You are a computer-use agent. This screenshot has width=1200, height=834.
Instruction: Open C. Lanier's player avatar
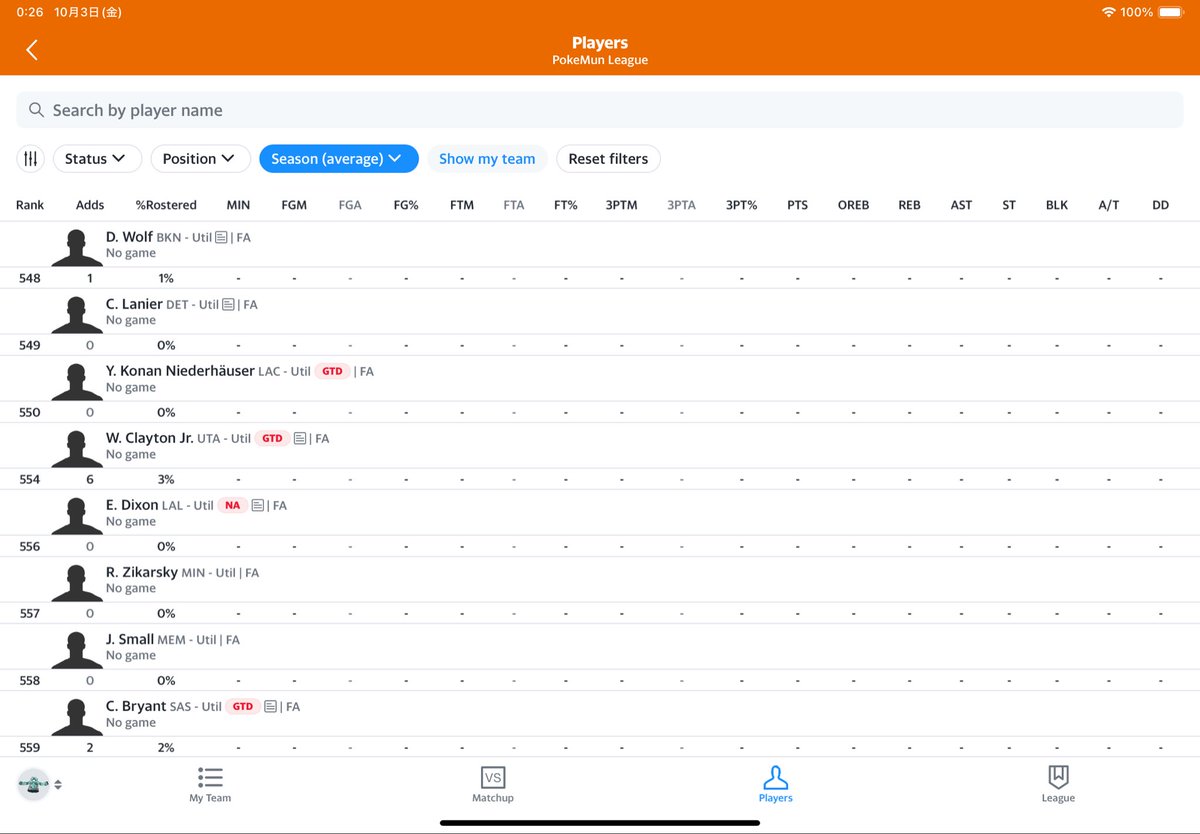point(77,313)
